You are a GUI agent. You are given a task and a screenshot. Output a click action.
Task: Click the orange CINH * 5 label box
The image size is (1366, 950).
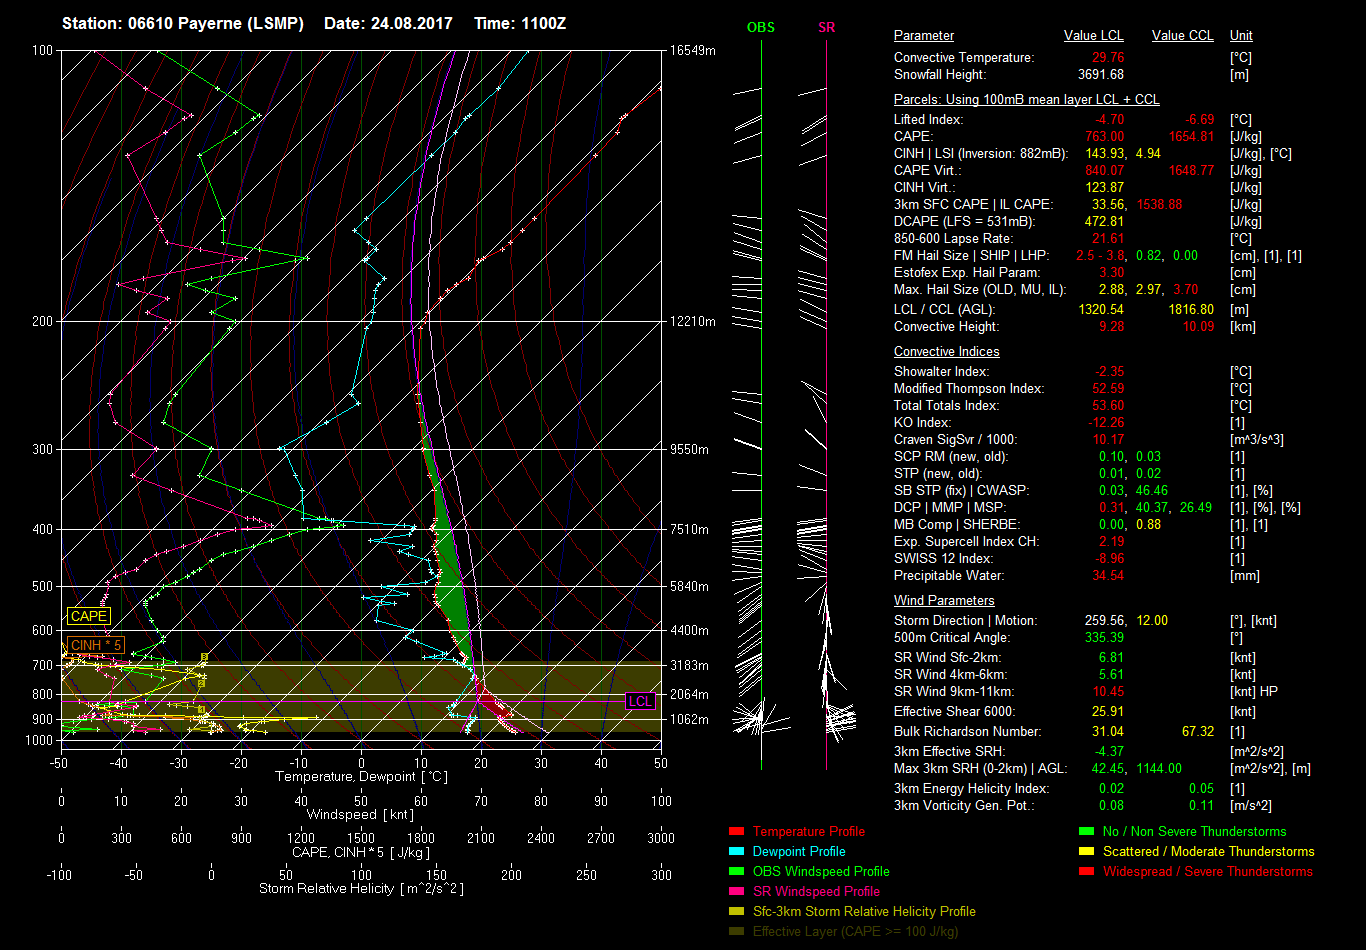(96, 645)
